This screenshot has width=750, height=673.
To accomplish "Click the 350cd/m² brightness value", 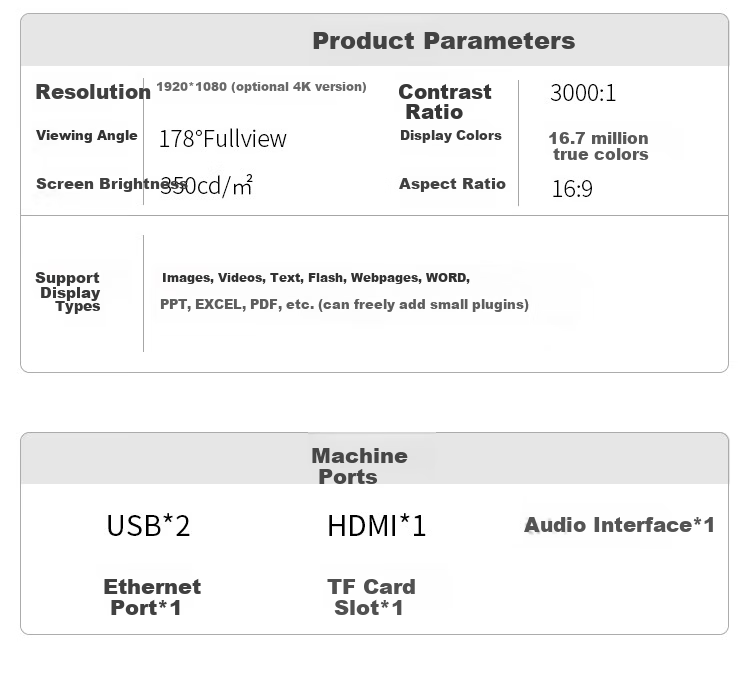I will [206, 185].
